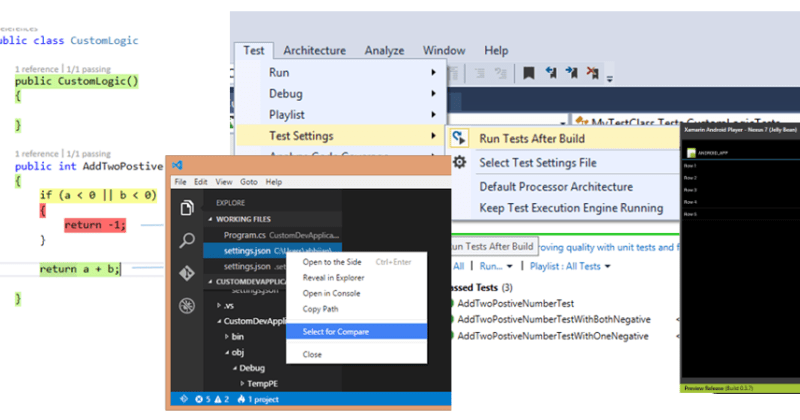Open the Git source control icon

click(186, 273)
